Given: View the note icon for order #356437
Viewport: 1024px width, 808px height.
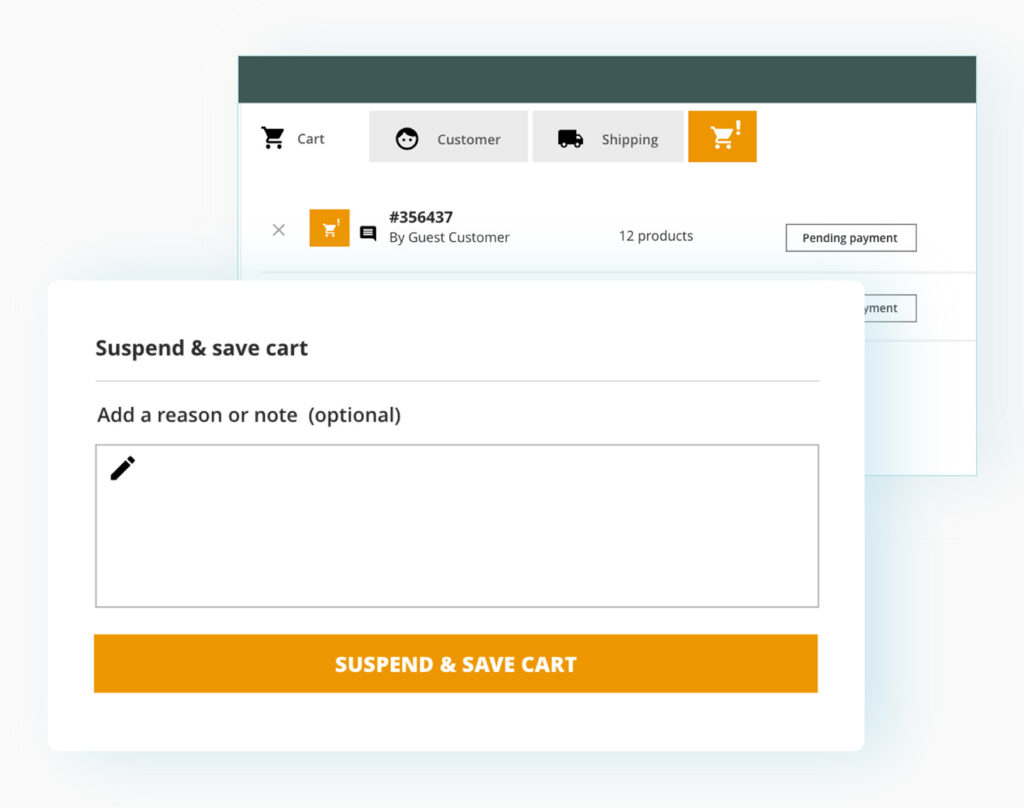Looking at the screenshot, I should pos(368,234).
